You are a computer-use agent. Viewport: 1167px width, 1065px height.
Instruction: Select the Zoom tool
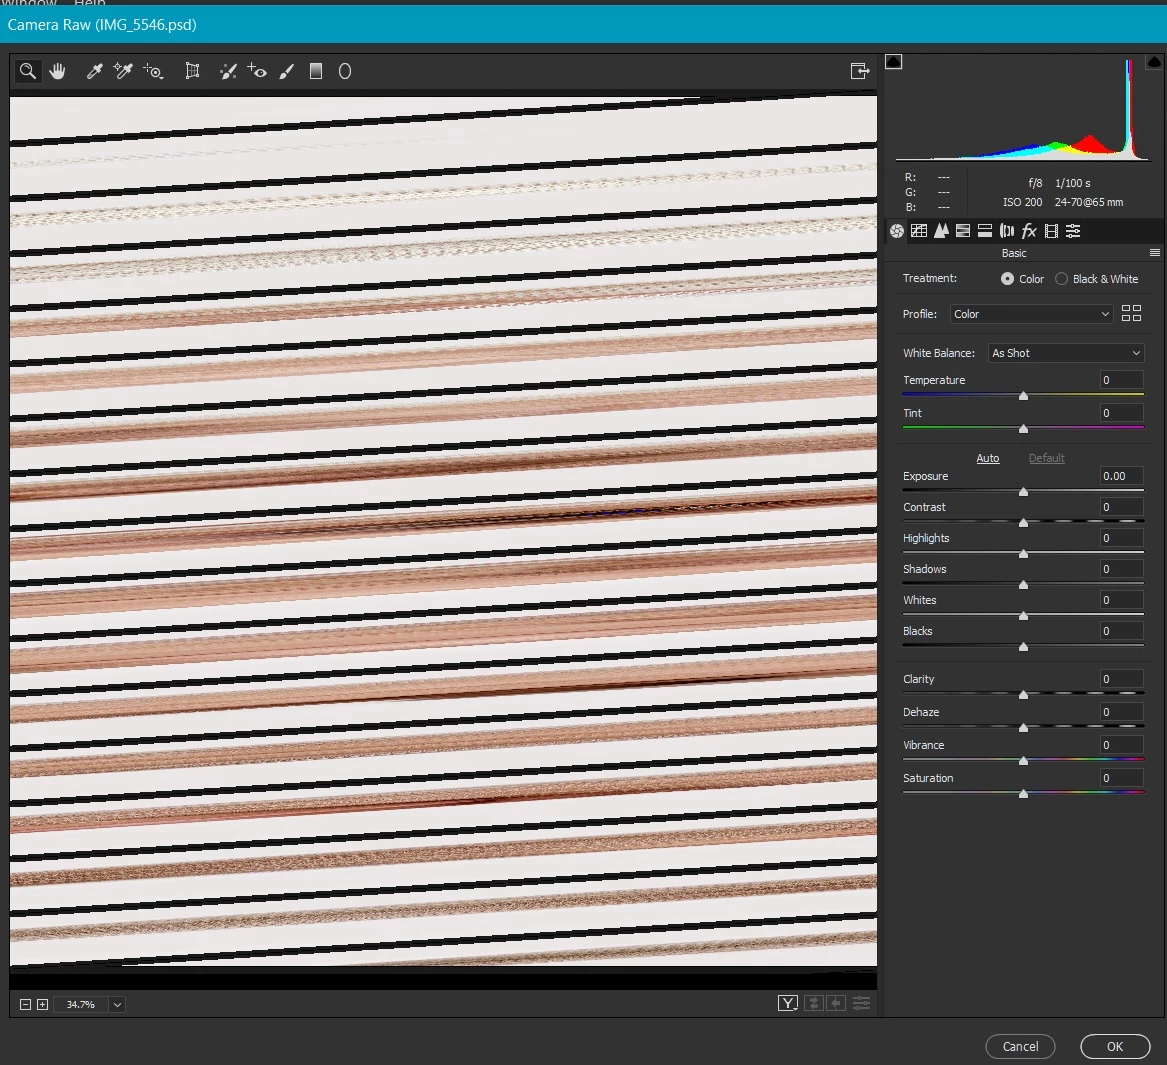[28, 71]
